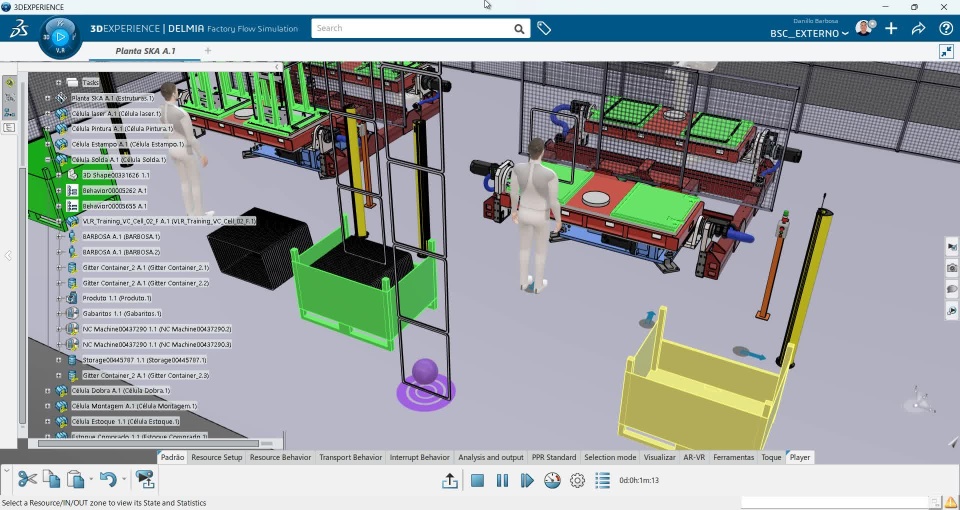Click the export icon beside Undo

(x=146, y=479)
